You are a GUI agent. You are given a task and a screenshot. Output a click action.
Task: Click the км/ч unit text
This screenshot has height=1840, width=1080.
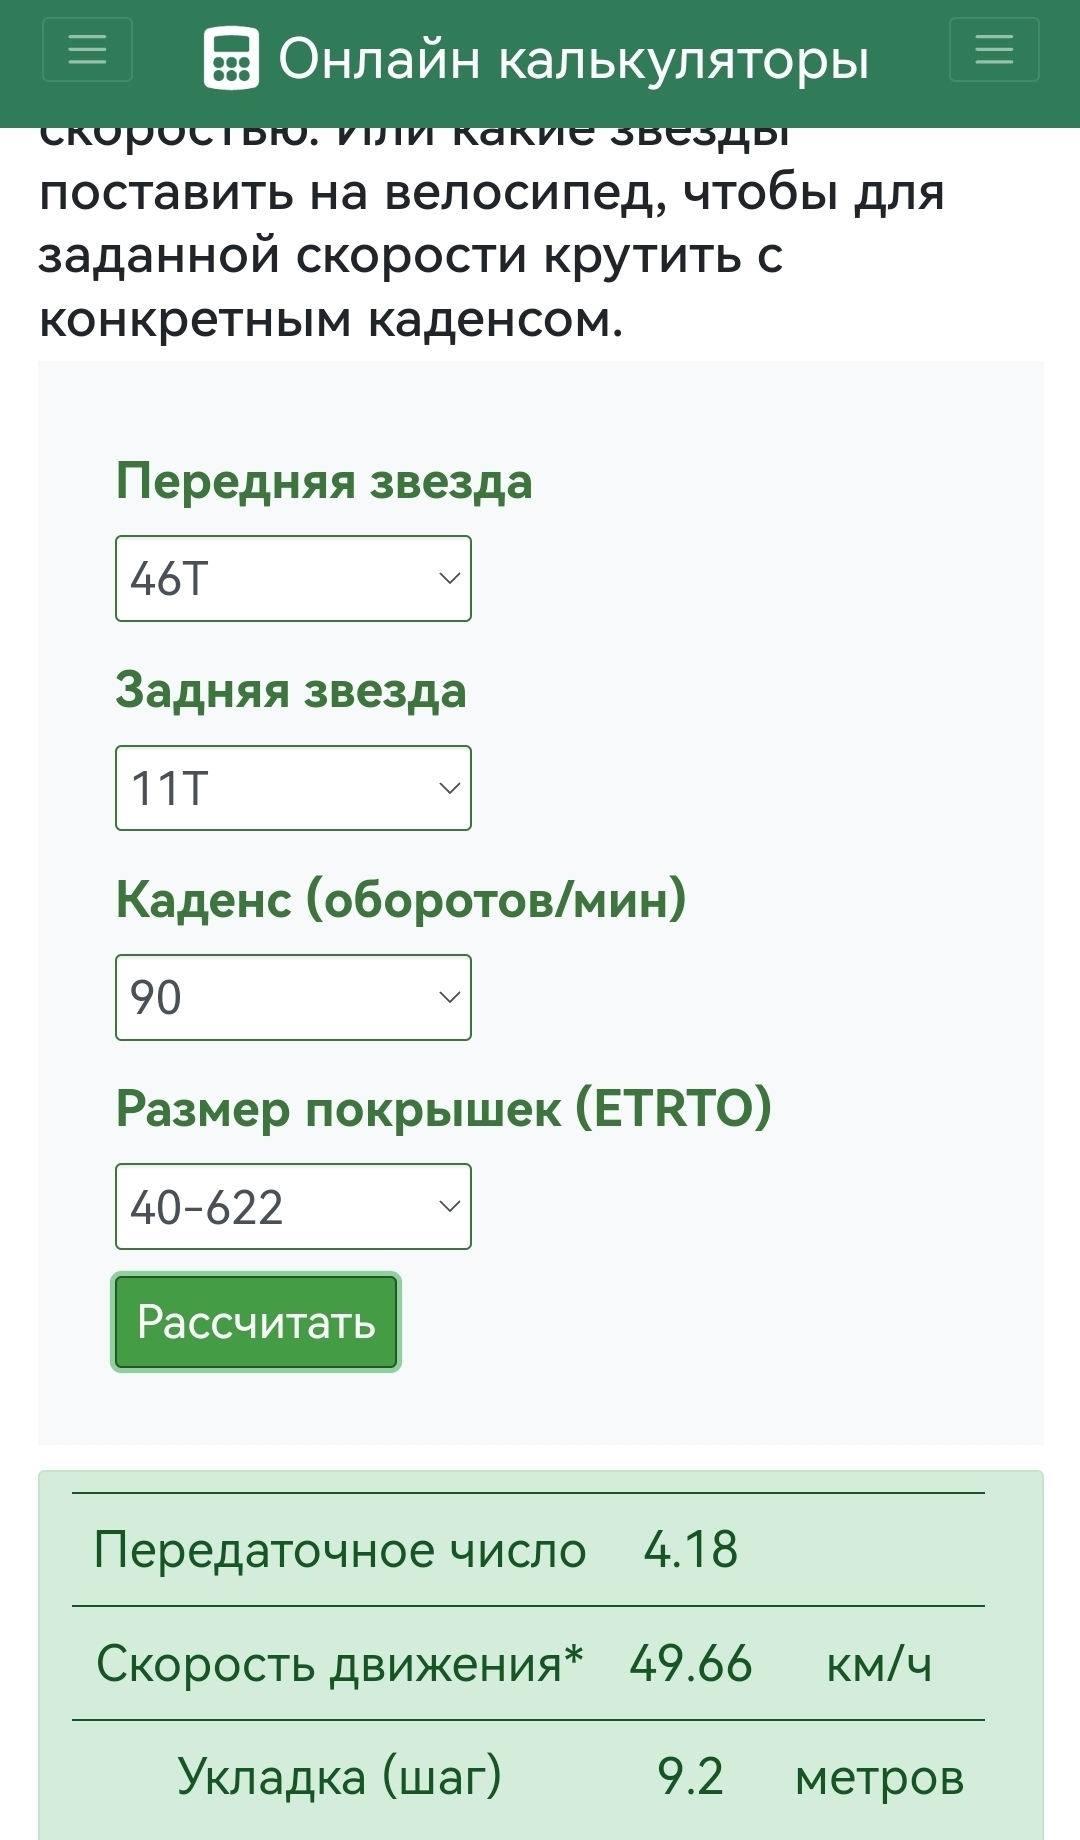point(879,1664)
